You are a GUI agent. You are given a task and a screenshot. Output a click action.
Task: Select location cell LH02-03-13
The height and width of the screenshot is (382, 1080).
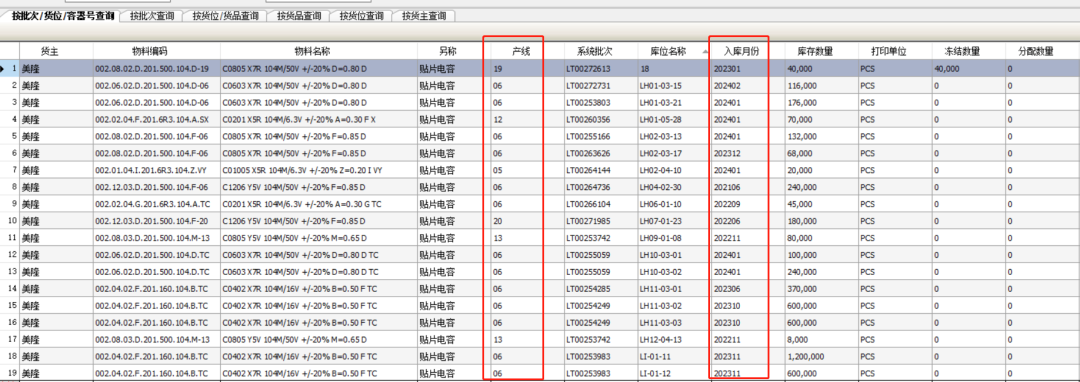(x=661, y=136)
